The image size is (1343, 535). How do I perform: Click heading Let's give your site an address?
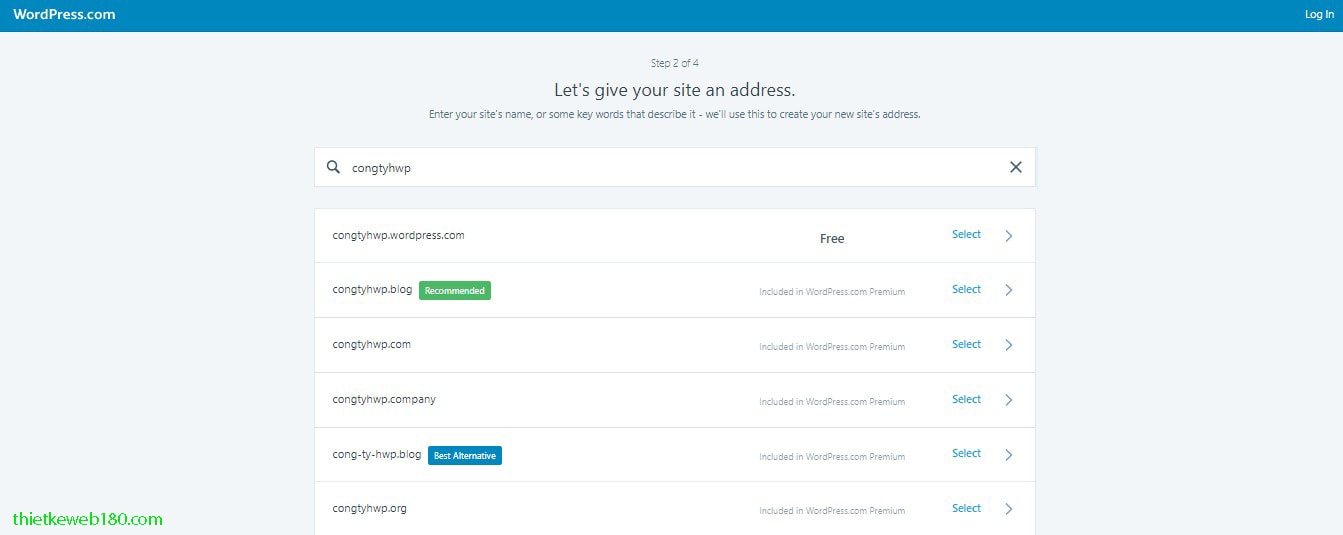[675, 90]
